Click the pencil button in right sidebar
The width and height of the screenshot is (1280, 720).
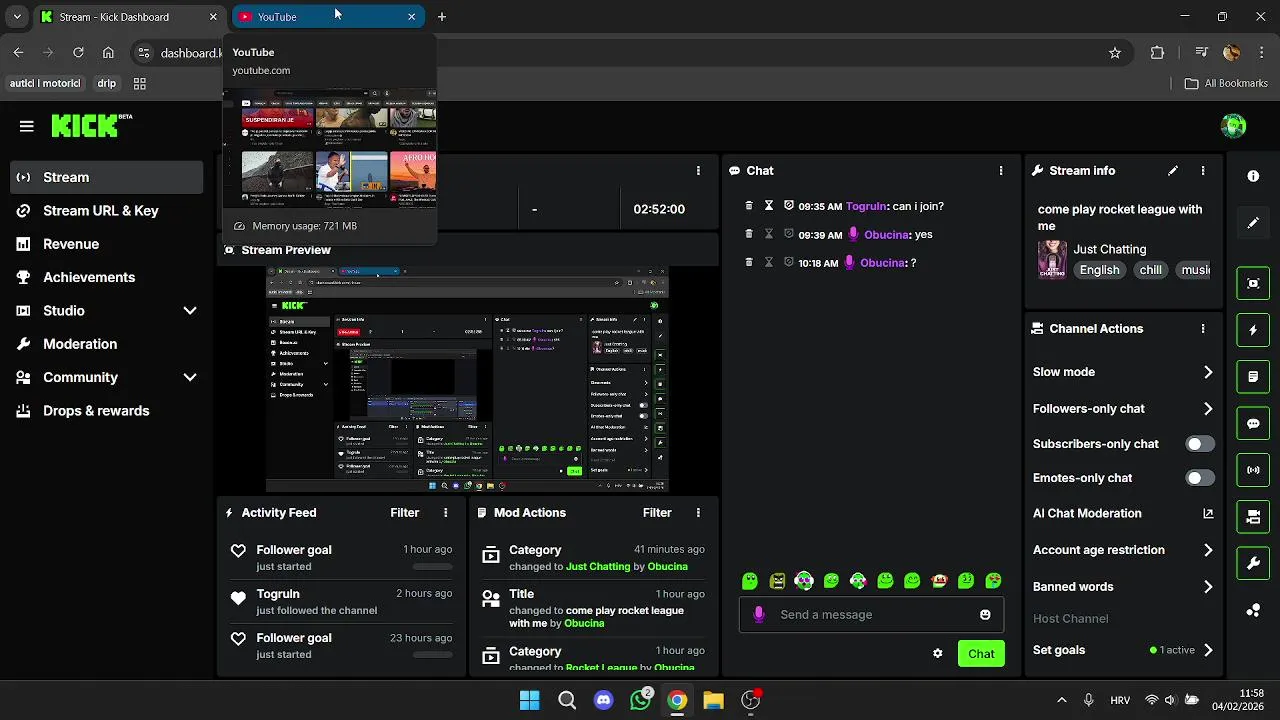coord(1253,223)
